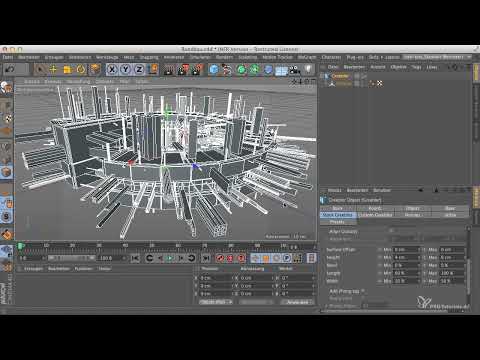Click the Surface Offset Min field
Viewport: 480px width, 360px height.
pos(407,249)
